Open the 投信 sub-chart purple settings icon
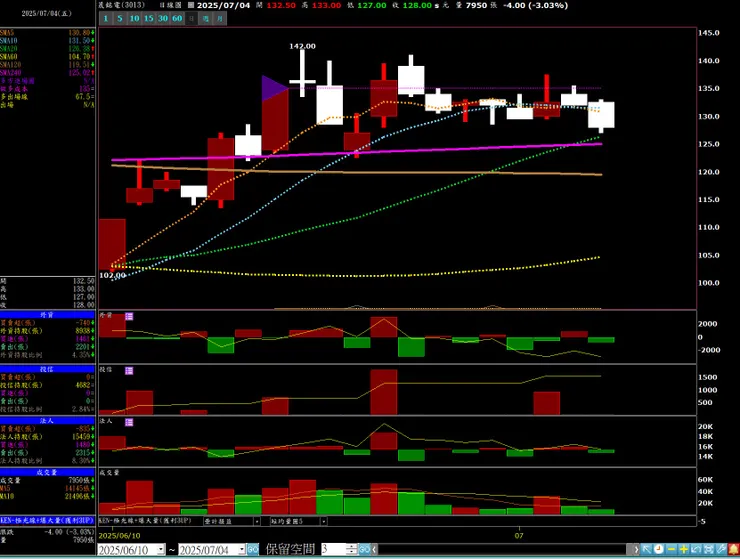 [x=129, y=371]
